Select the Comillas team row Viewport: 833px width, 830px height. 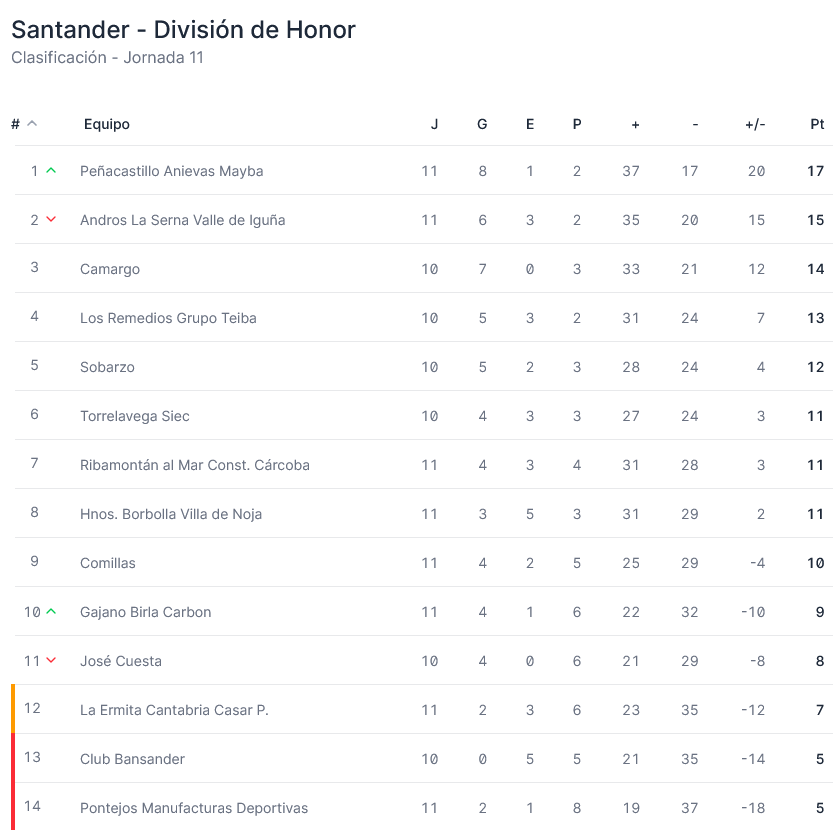423,562
